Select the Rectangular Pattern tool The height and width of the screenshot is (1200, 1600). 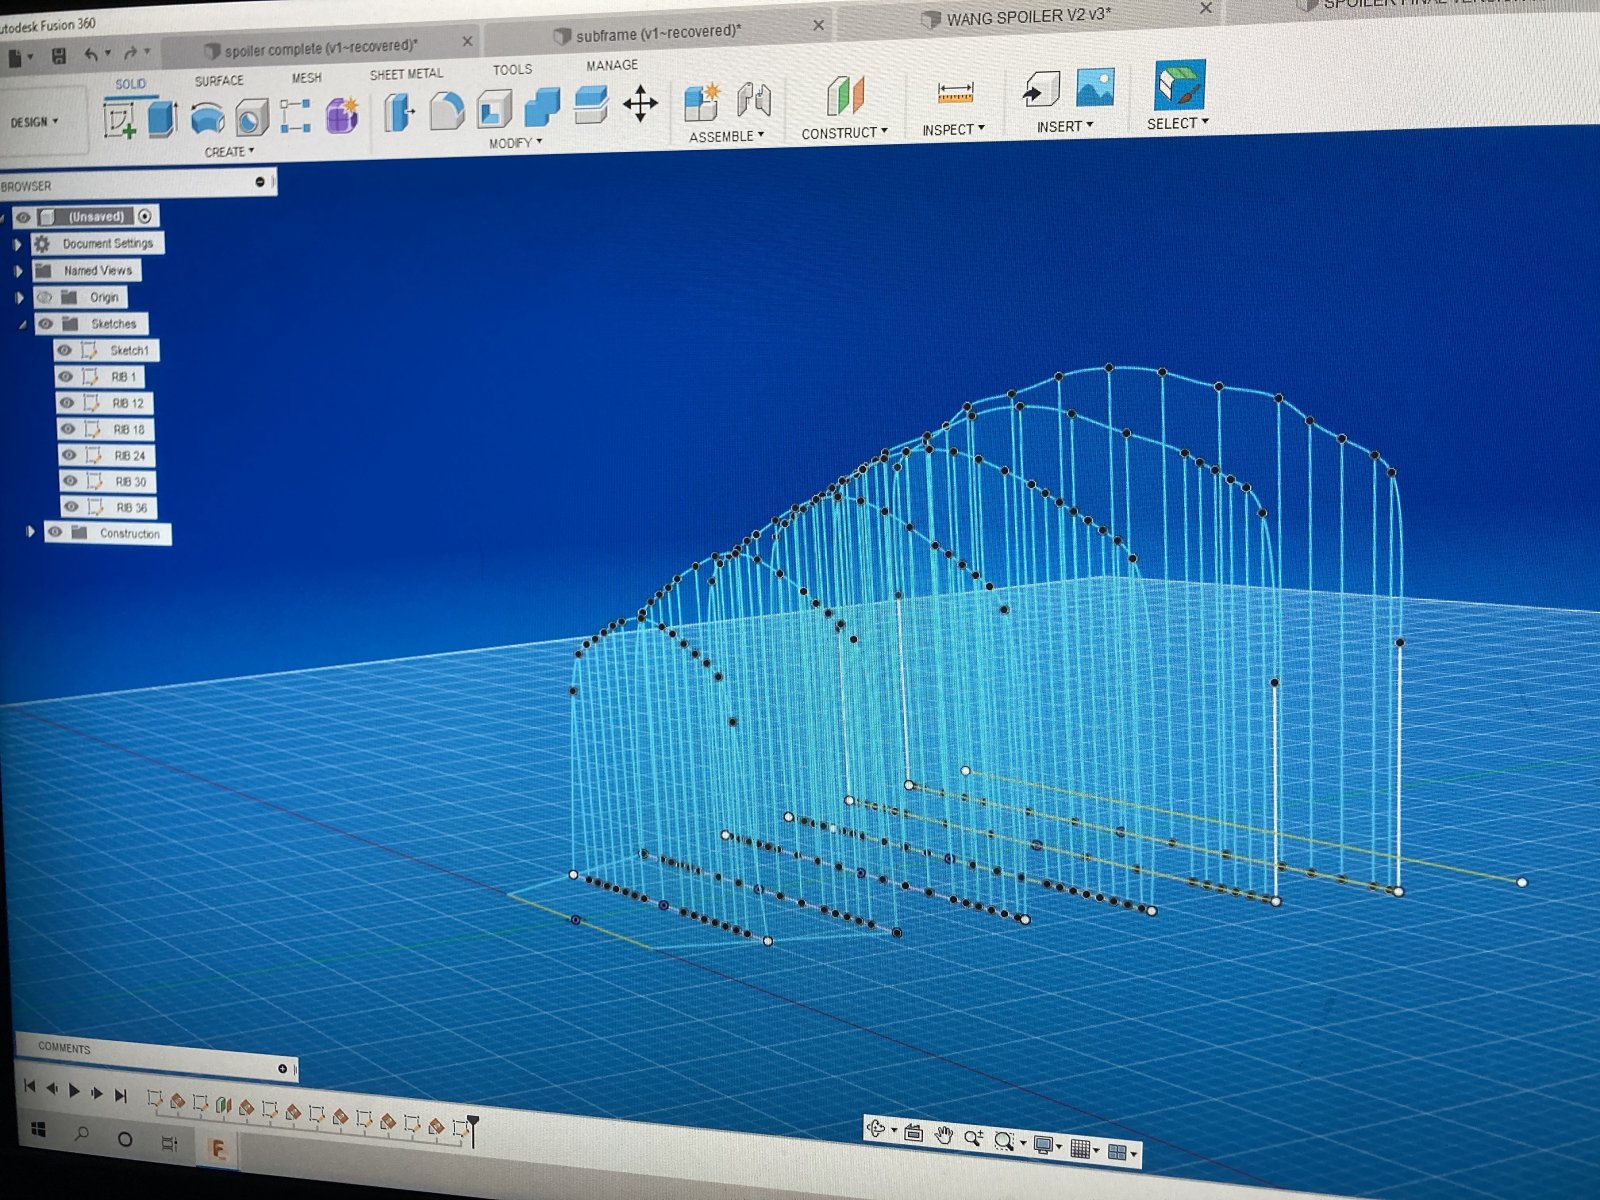pyautogui.click(x=295, y=115)
